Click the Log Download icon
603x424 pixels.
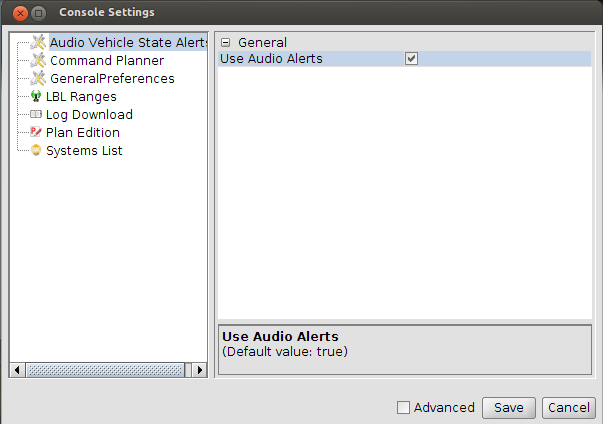(x=36, y=114)
